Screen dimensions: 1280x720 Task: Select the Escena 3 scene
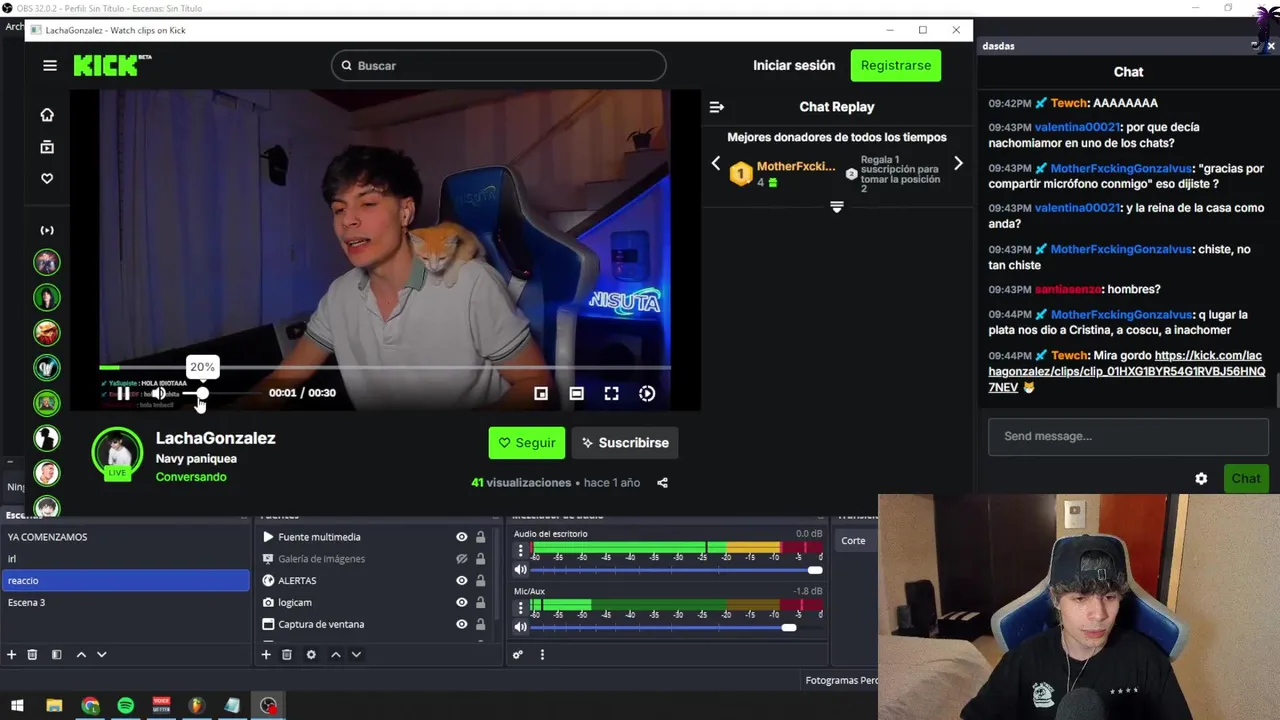(x=125, y=603)
